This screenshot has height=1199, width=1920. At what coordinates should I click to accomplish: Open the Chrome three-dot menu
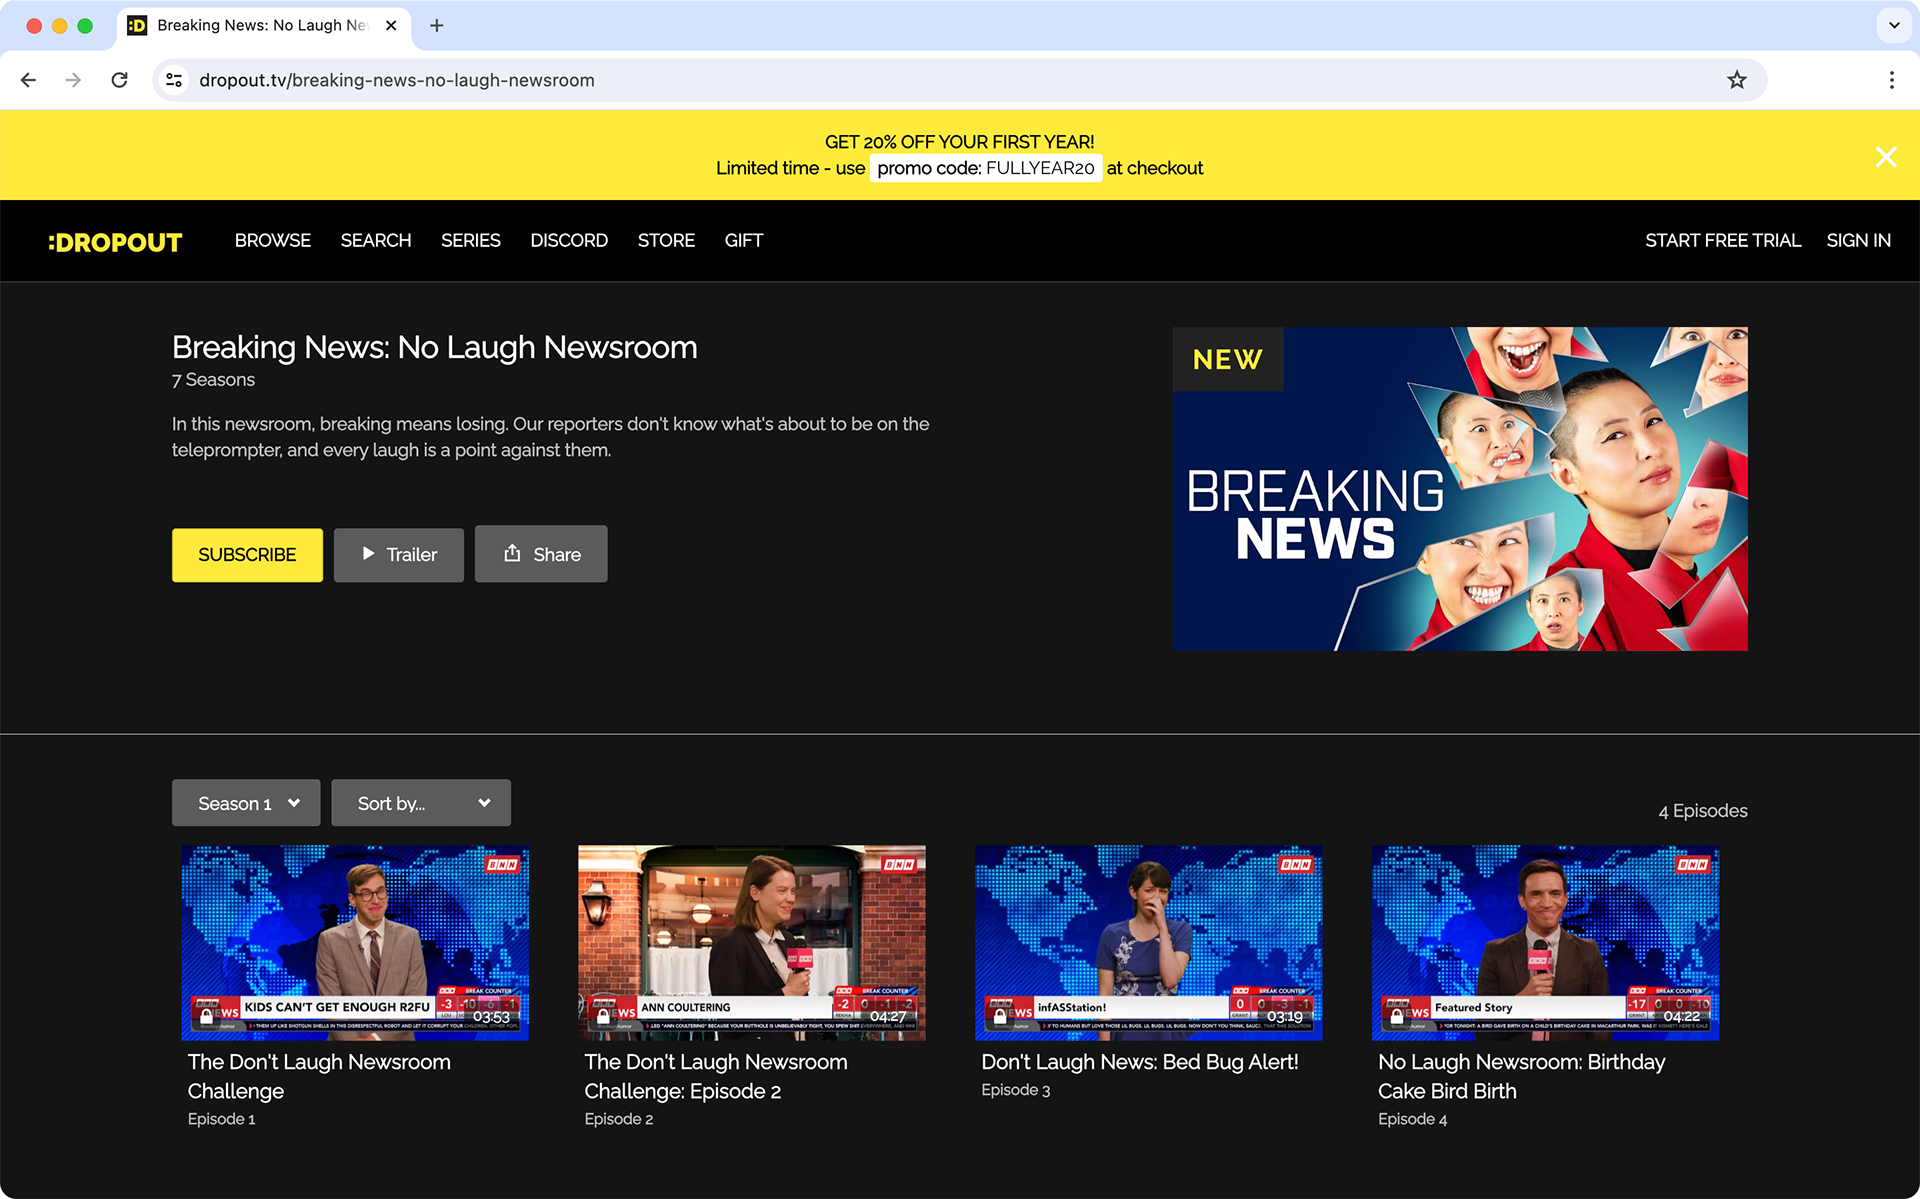click(1891, 80)
